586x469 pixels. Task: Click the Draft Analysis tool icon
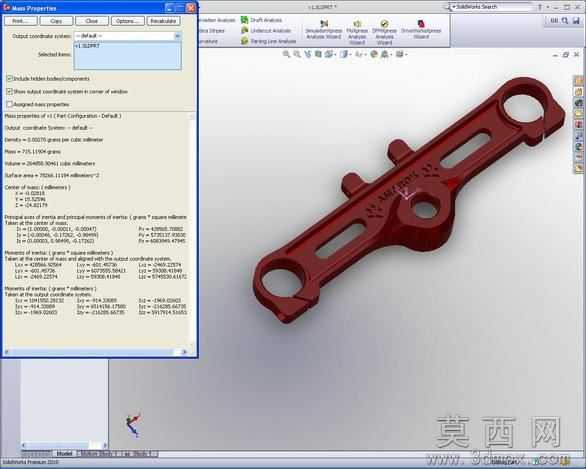[x=244, y=20]
